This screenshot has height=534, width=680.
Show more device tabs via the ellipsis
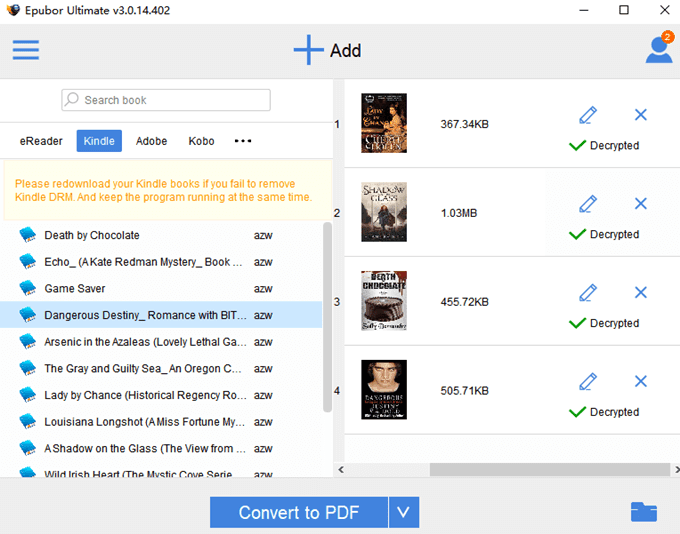pos(243,141)
